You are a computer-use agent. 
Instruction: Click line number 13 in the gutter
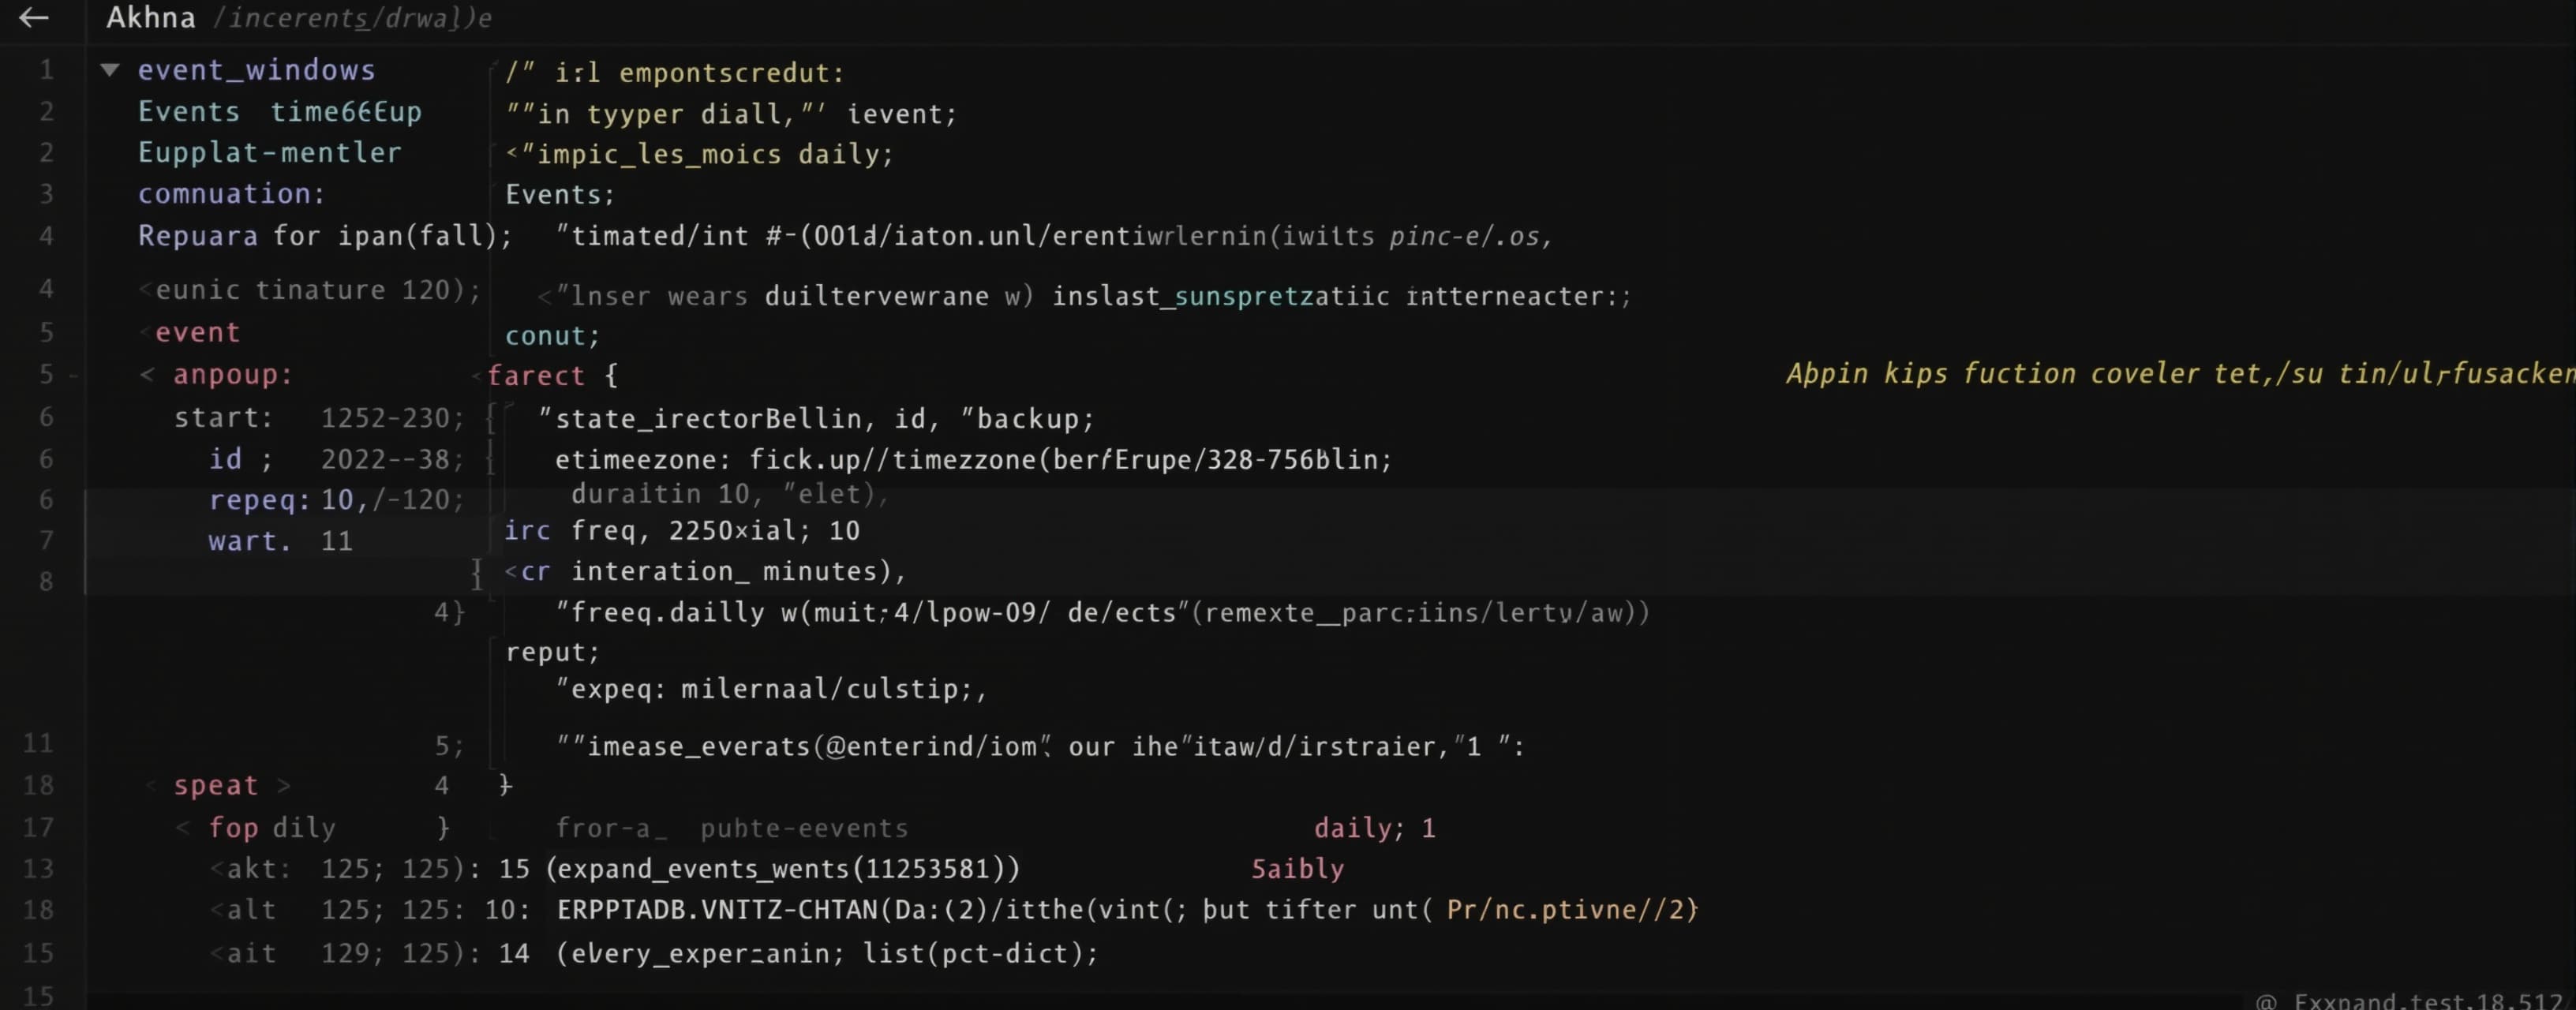(38, 869)
